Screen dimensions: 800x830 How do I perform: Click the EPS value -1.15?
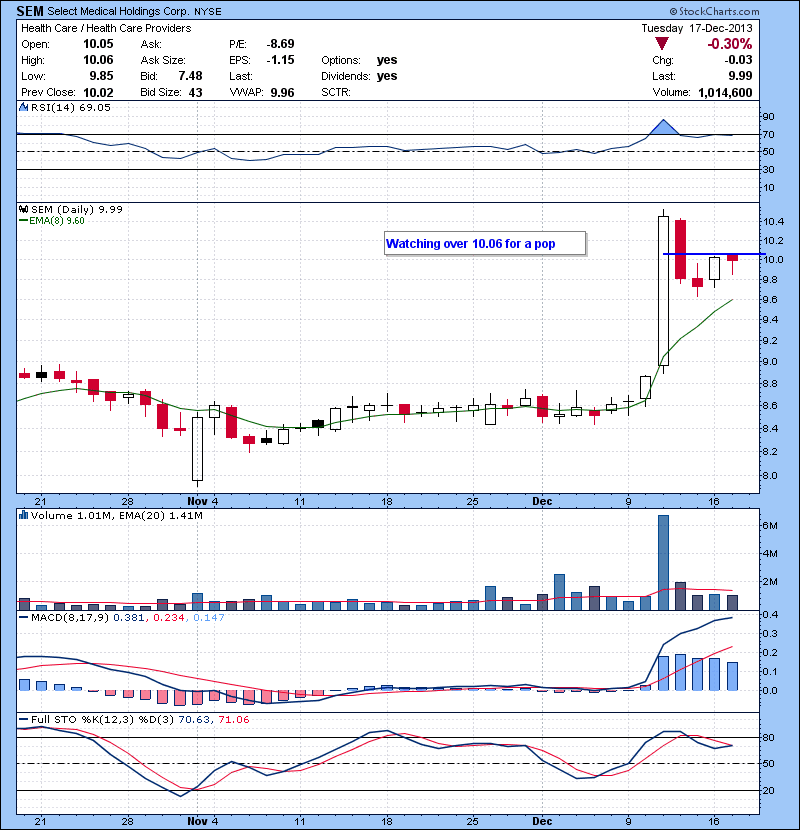280,60
